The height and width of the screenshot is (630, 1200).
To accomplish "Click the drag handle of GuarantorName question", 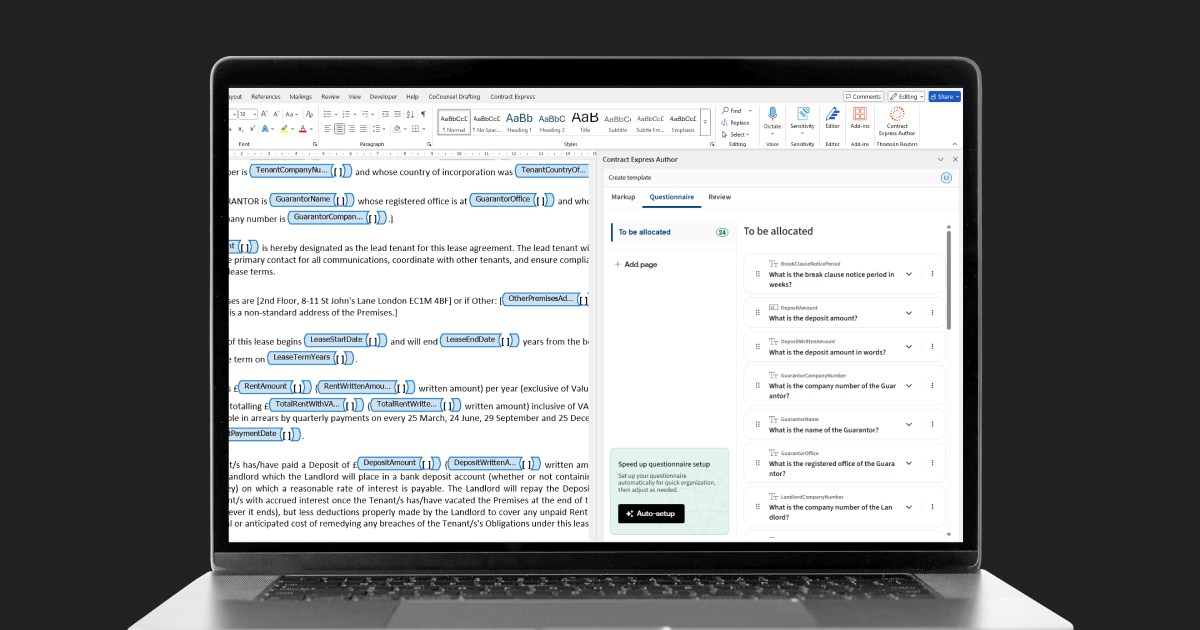I will click(756, 424).
